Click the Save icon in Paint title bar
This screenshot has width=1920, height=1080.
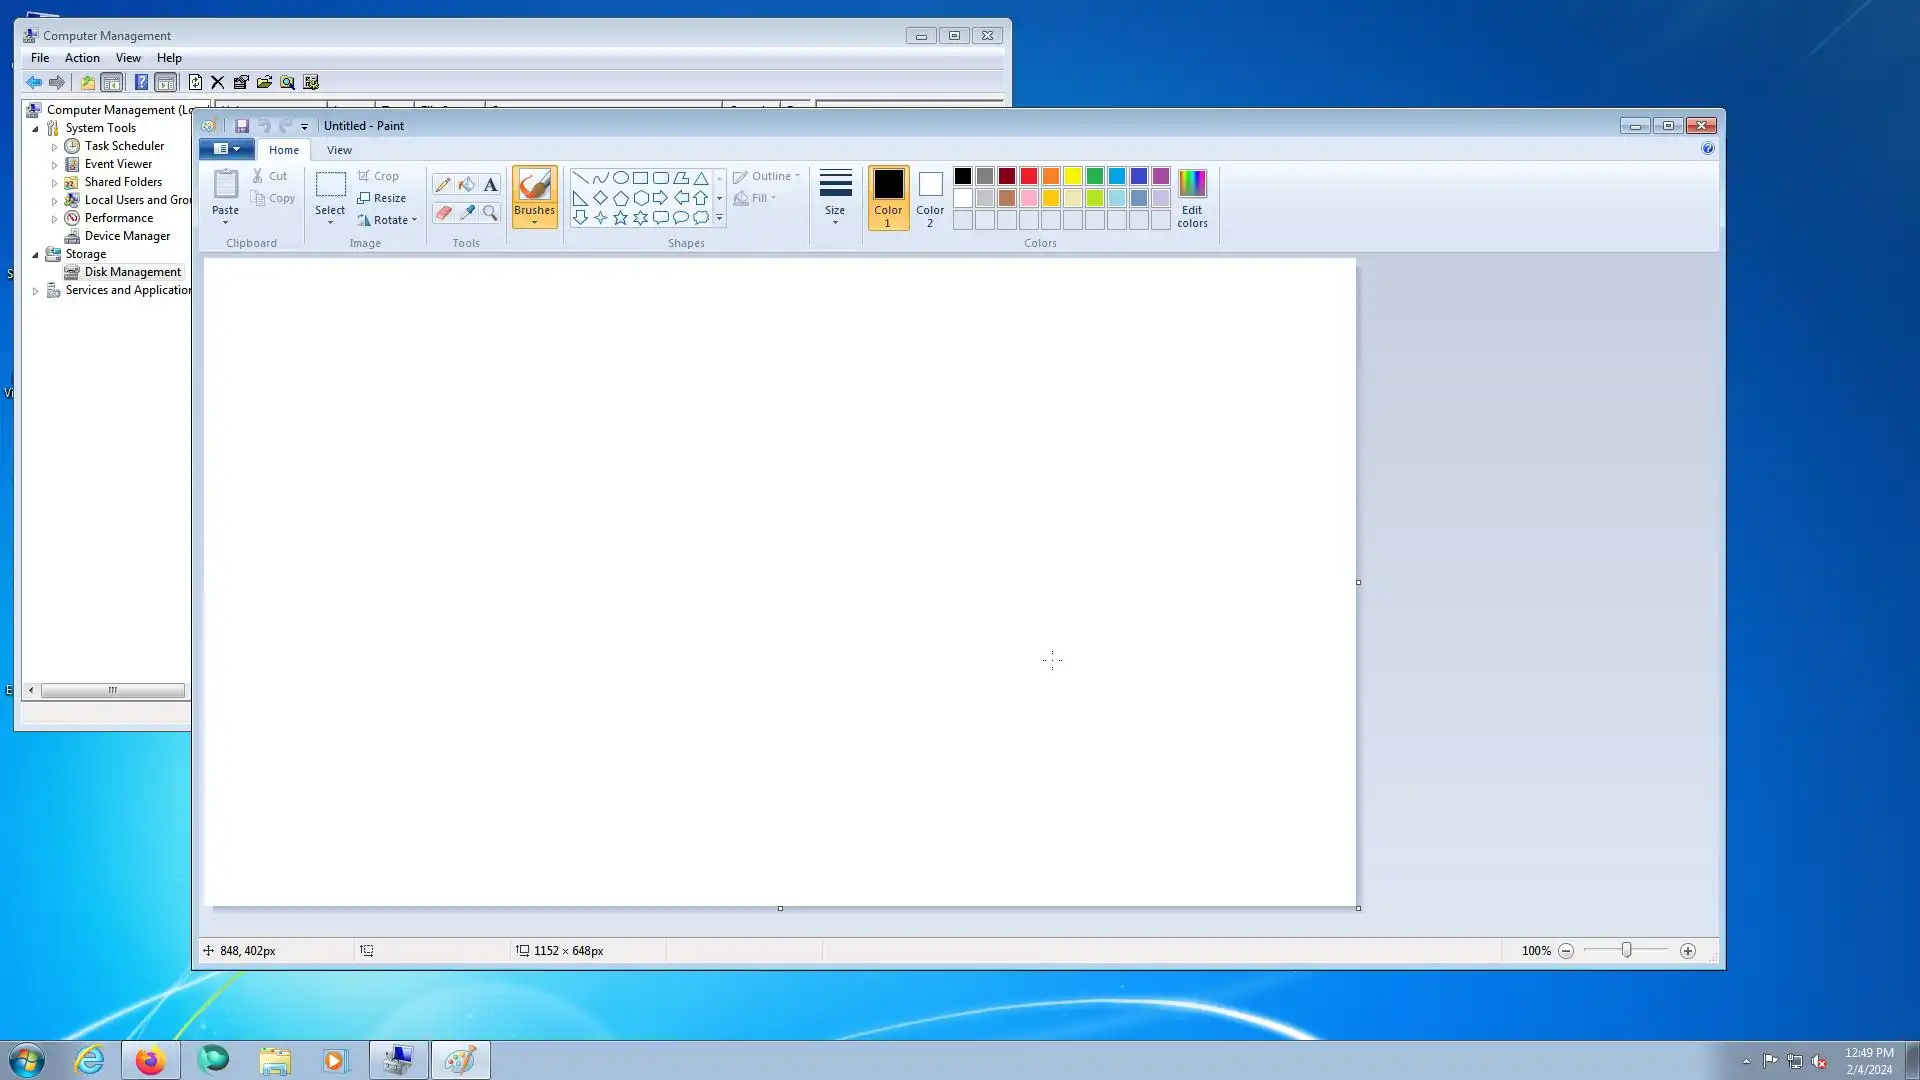click(242, 126)
